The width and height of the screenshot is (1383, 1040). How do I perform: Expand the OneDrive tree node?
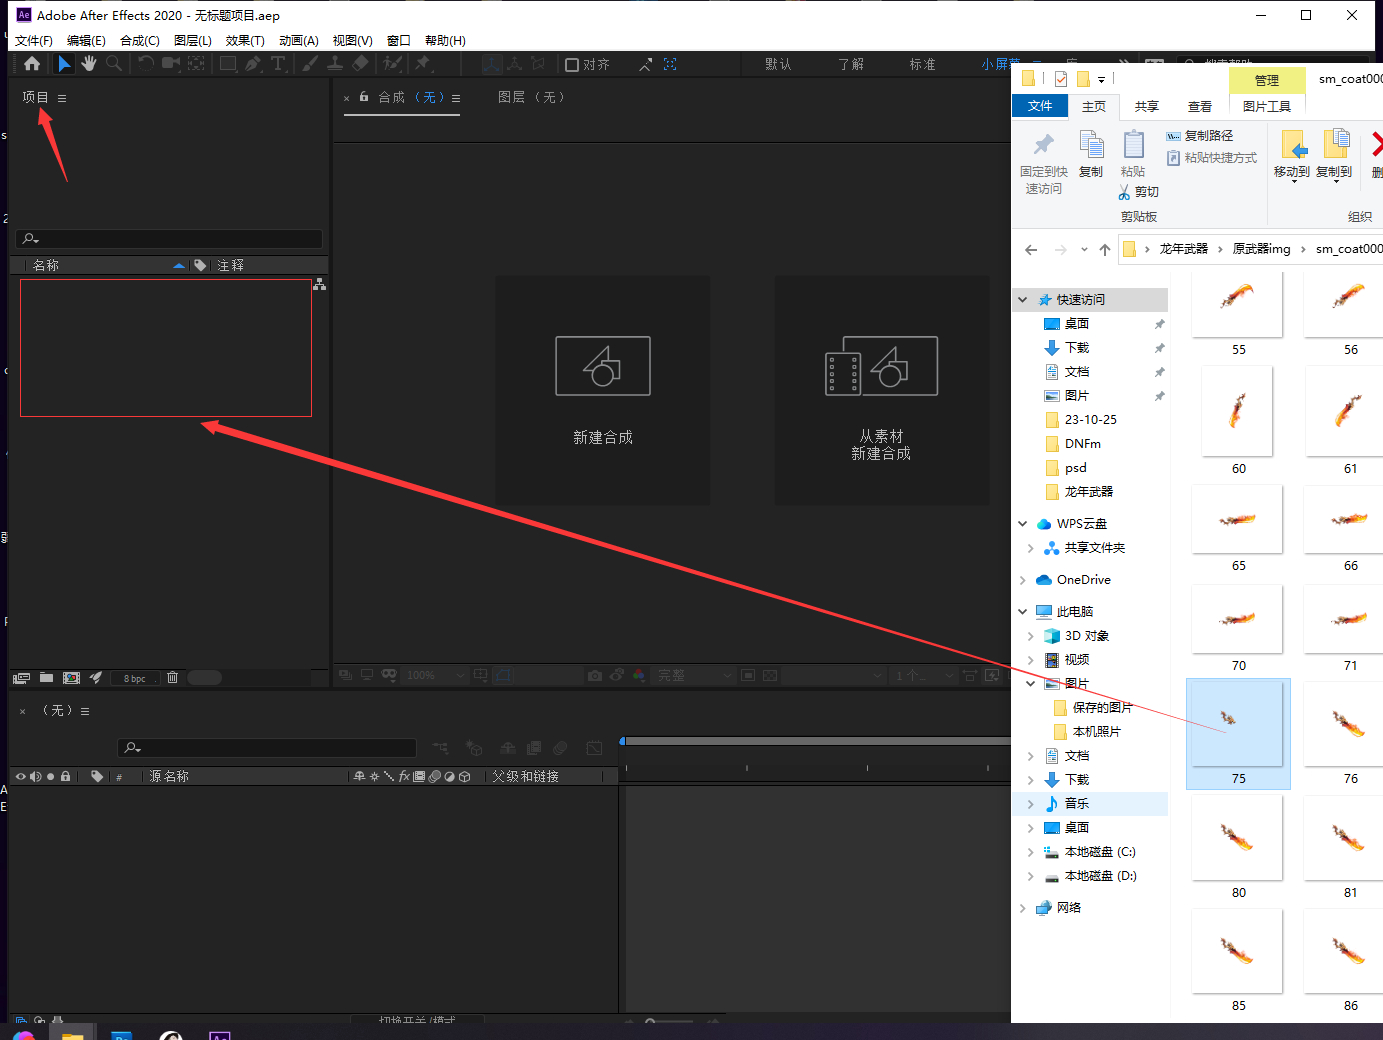(x=1022, y=580)
